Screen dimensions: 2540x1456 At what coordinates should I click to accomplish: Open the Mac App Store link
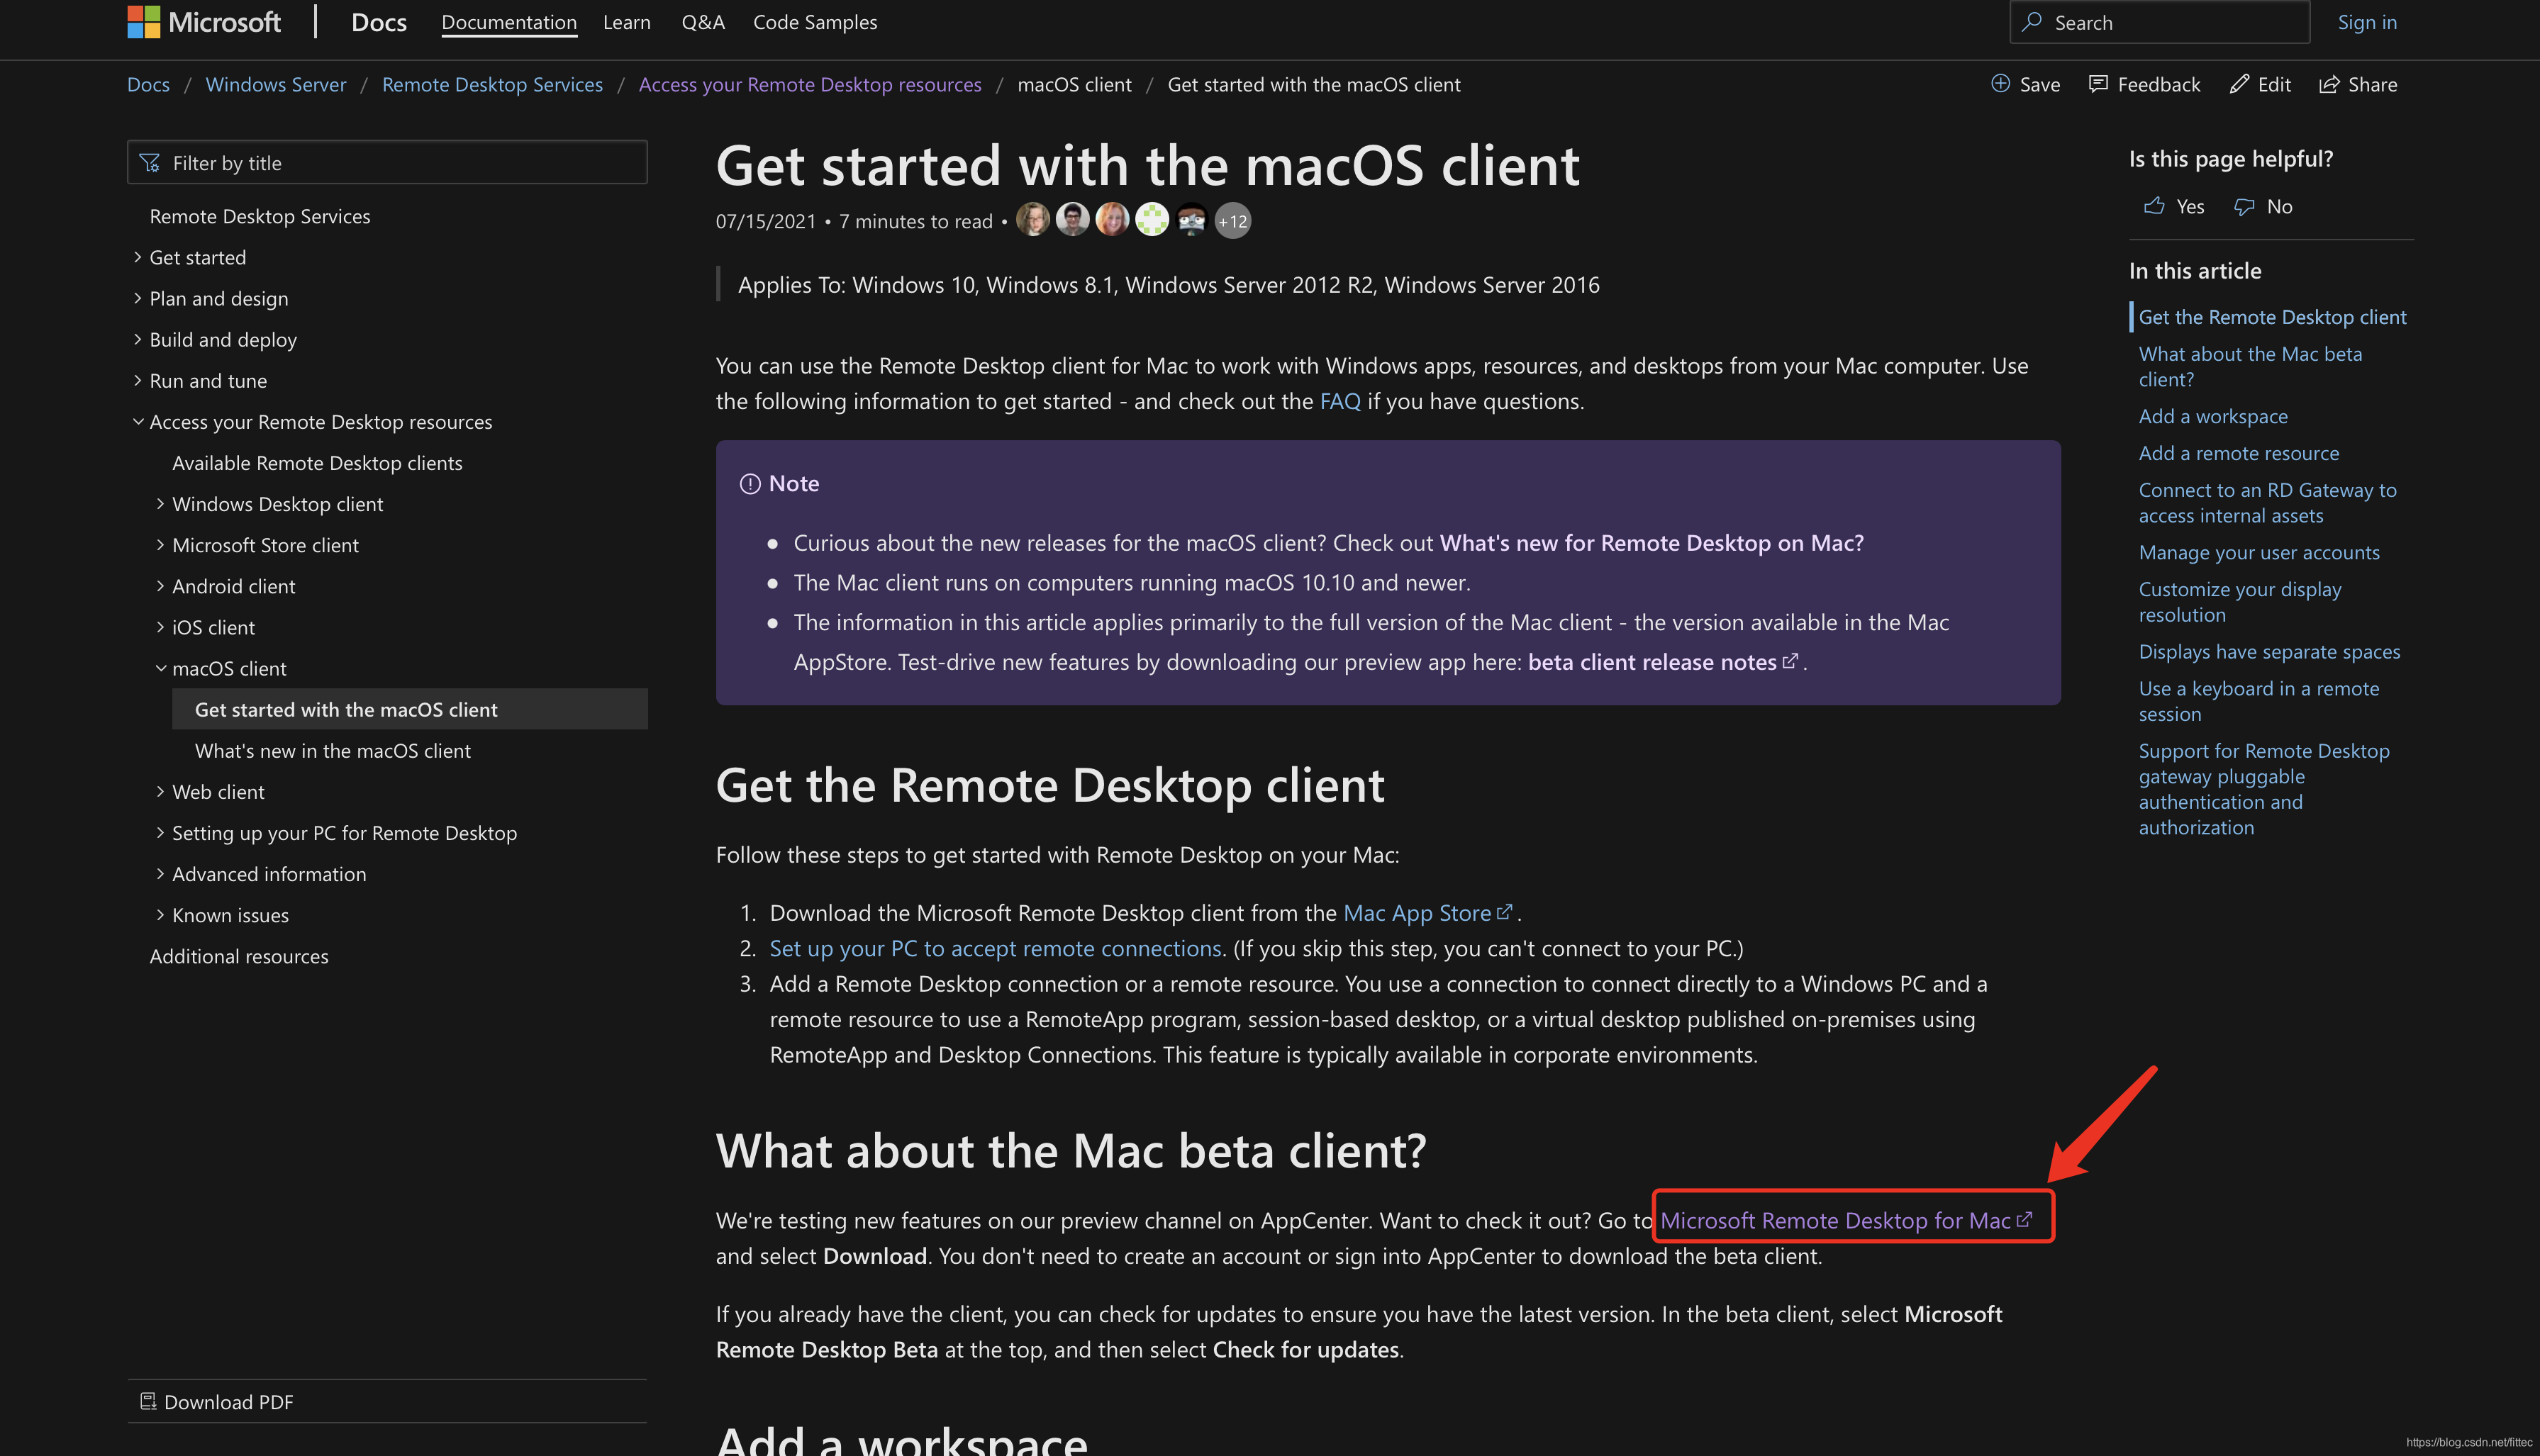(1417, 912)
